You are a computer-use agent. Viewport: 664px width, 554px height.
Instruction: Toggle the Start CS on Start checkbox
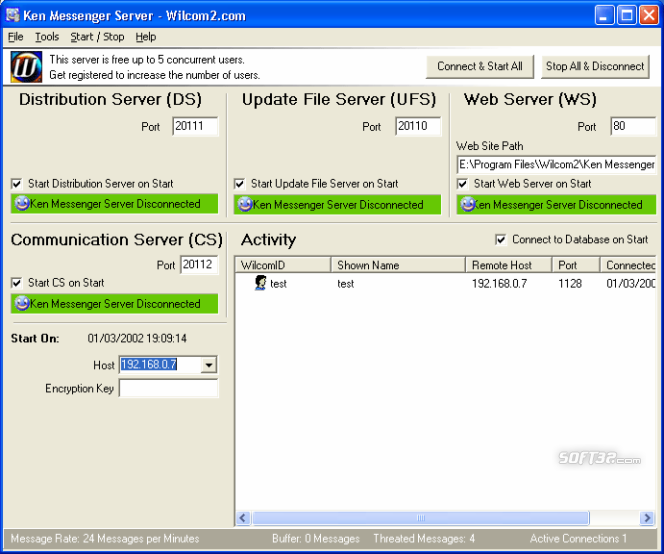[17, 283]
